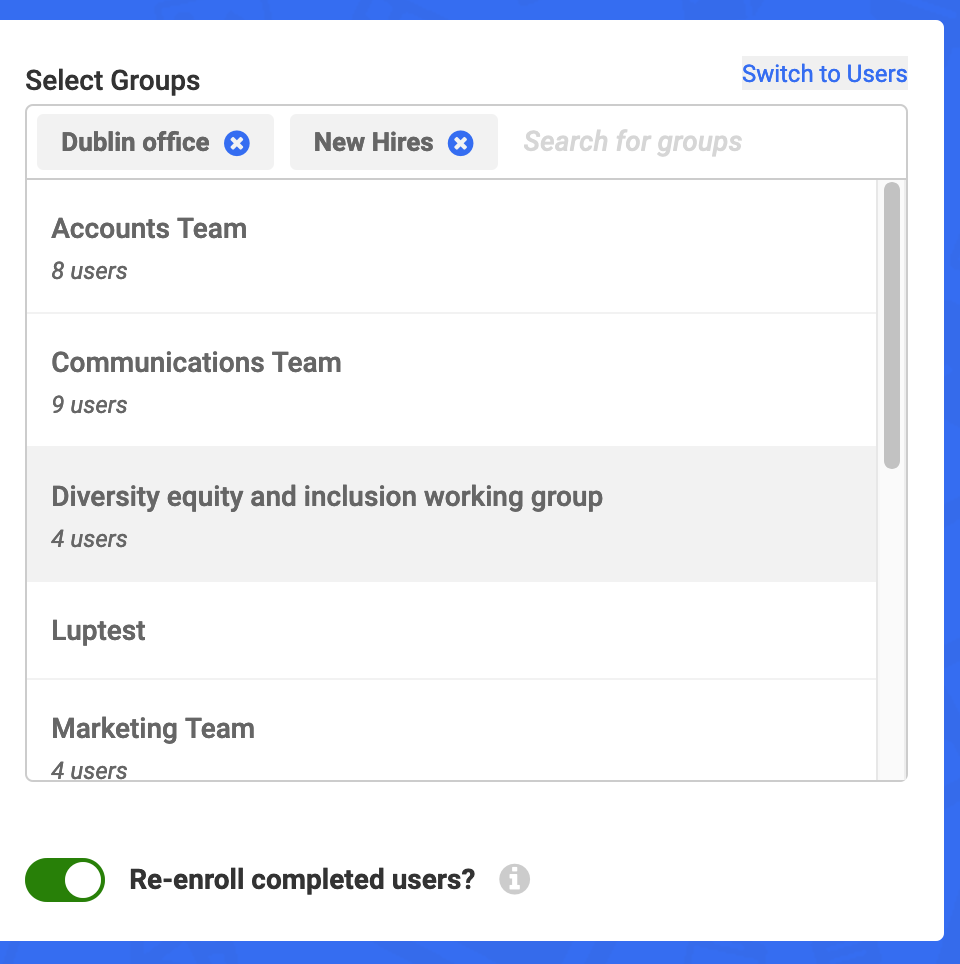Pick Diversity equity and inclusion working group
The image size is (960, 964).
click(x=451, y=514)
